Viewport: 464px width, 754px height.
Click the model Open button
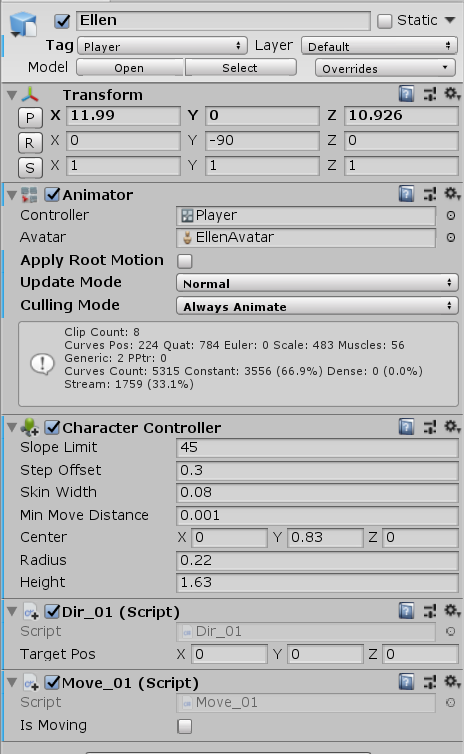[x=130, y=68]
